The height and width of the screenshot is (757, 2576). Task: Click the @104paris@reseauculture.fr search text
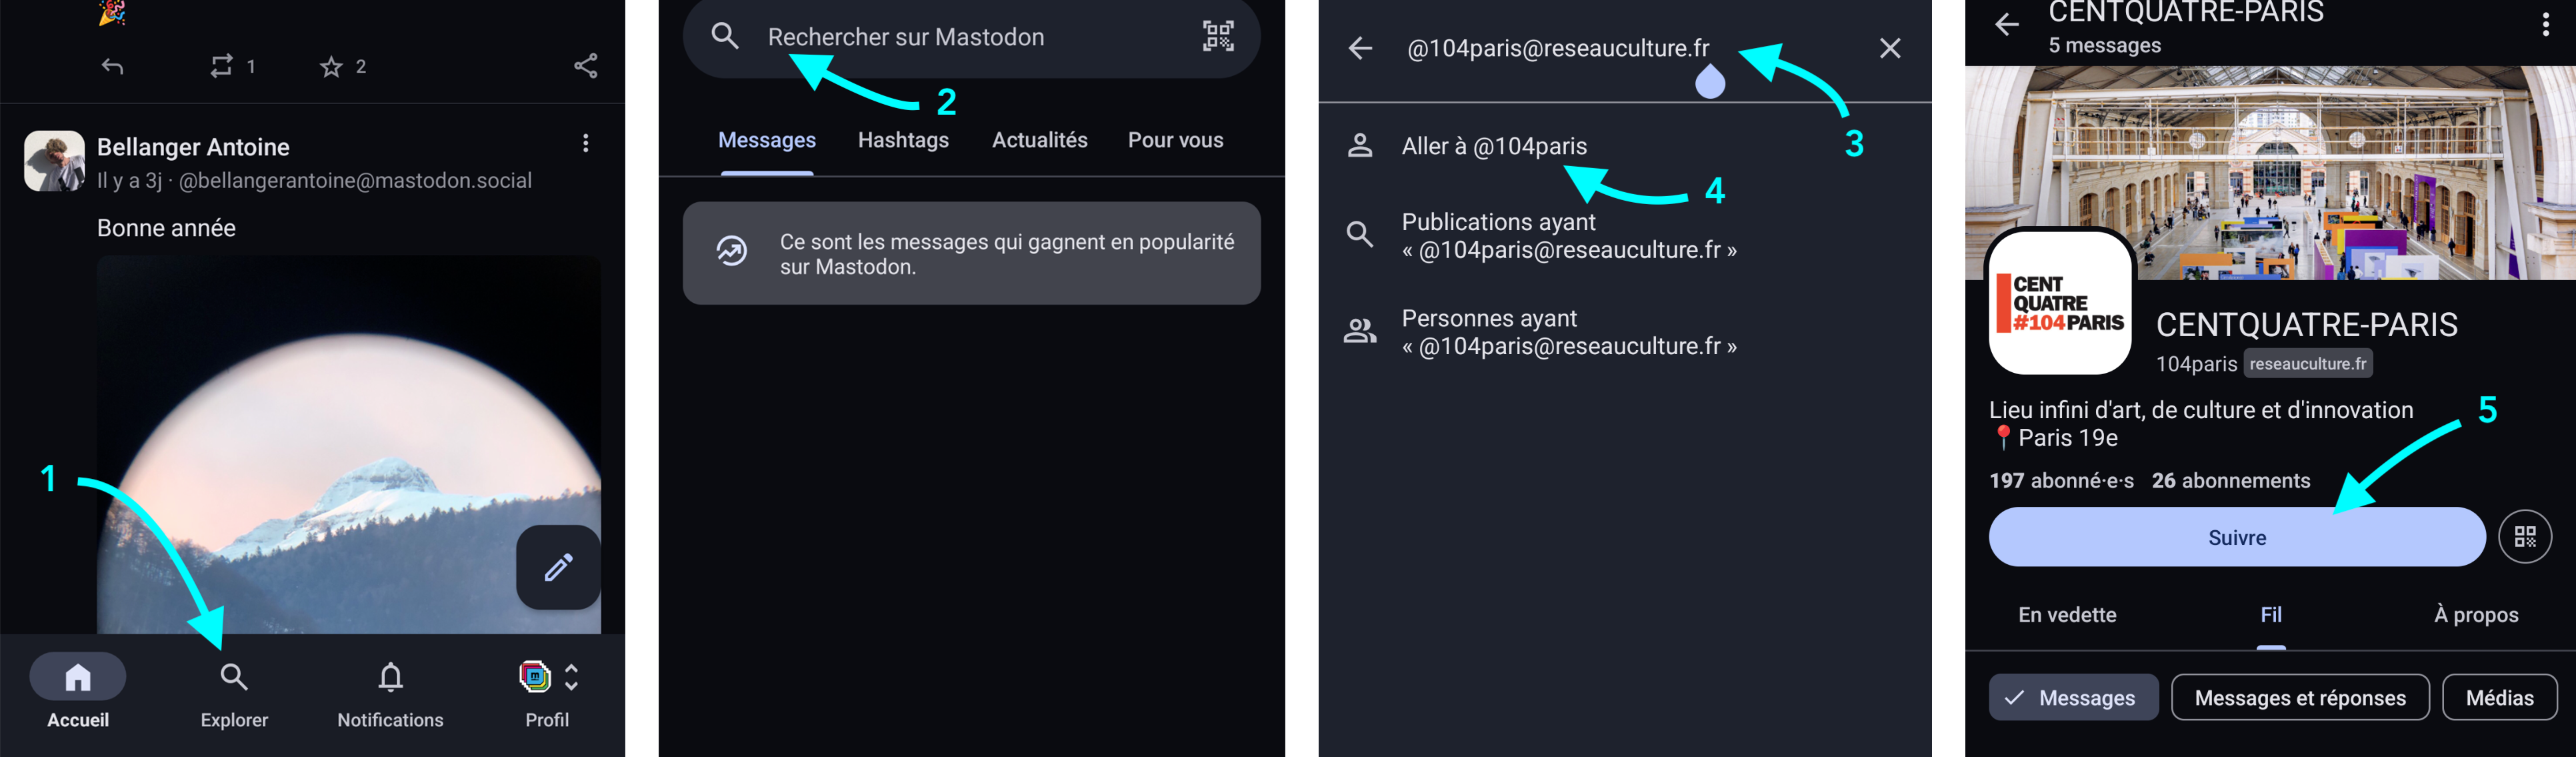point(1558,48)
